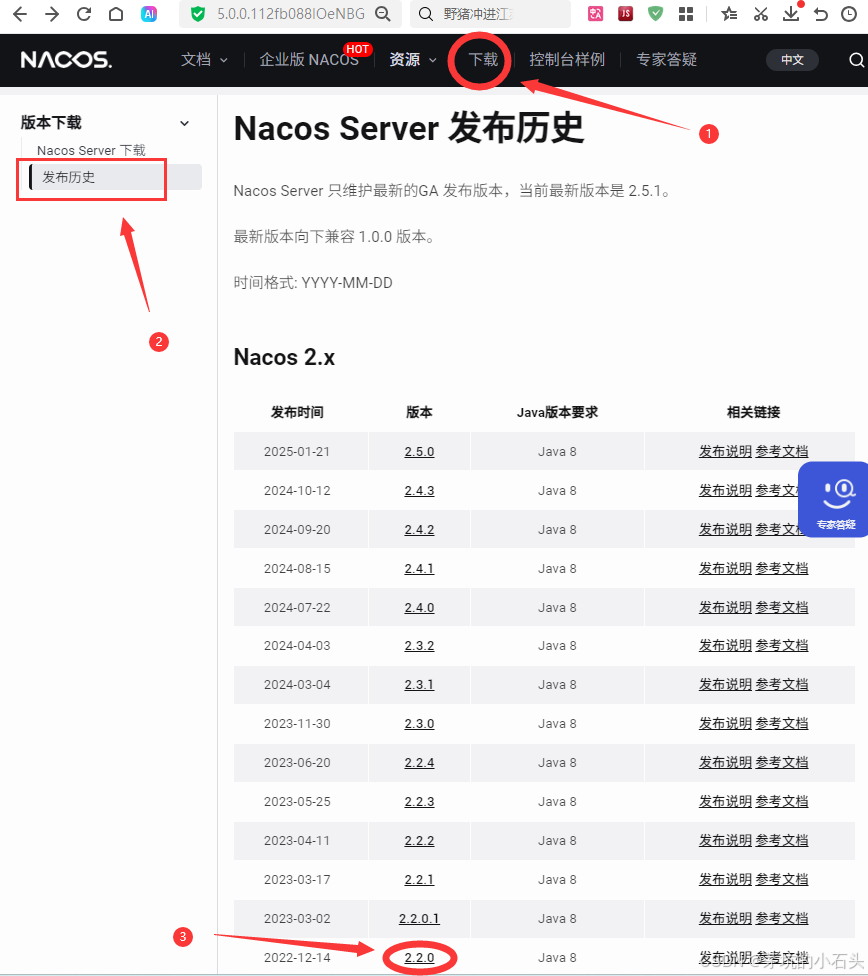Open 参考文档 for the 2023-04-11 release

pyautogui.click(x=781, y=840)
